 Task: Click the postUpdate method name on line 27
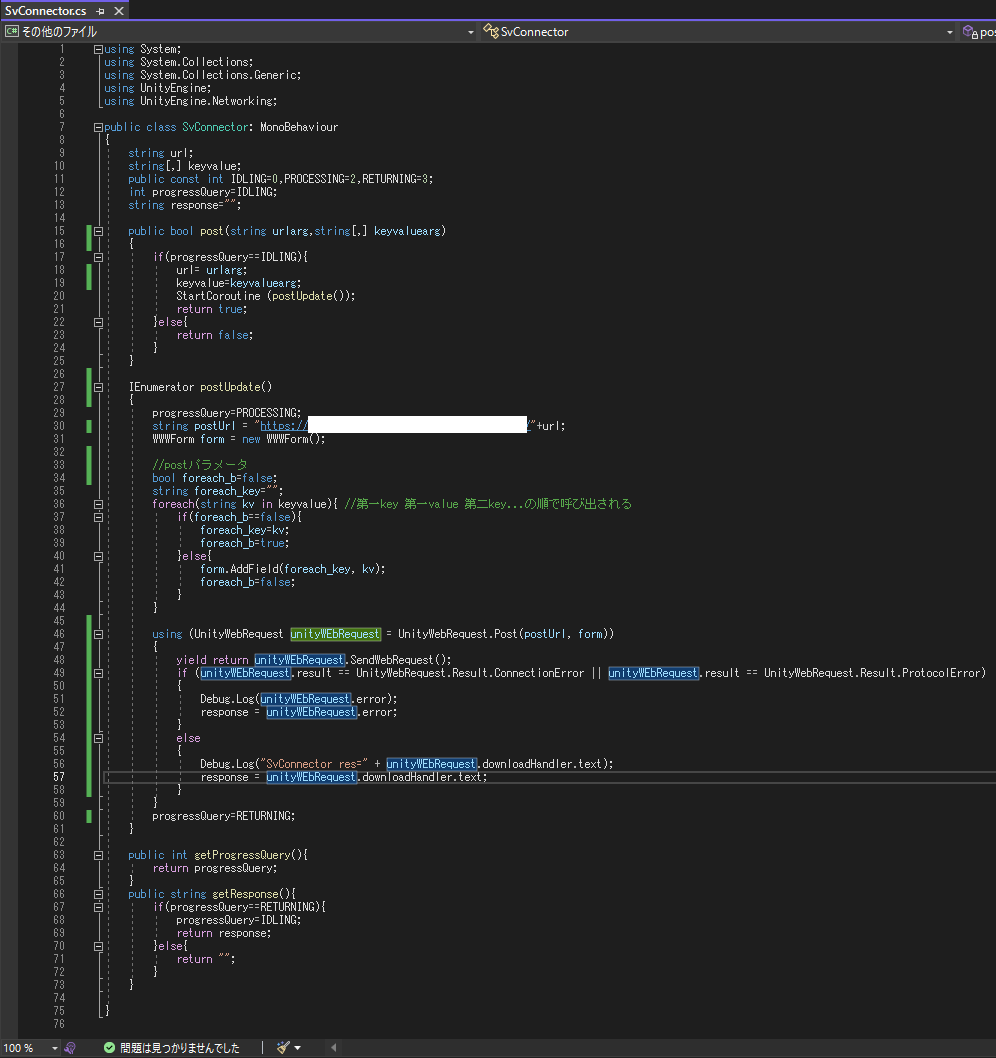tap(229, 387)
